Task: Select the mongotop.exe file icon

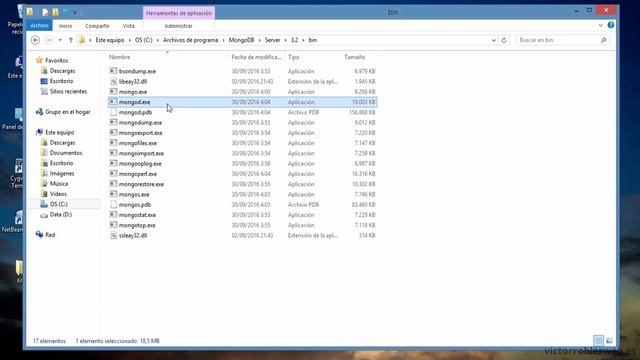Action: [x=113, y=225]
